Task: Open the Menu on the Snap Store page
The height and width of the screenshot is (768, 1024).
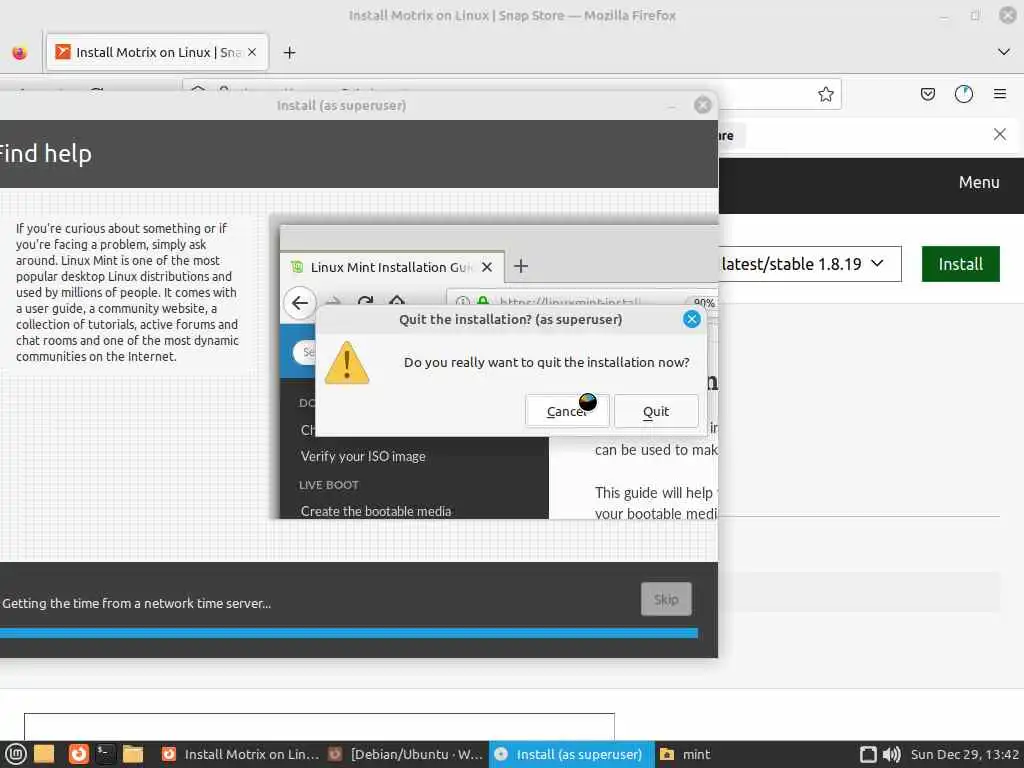Action: click(978, 182)
